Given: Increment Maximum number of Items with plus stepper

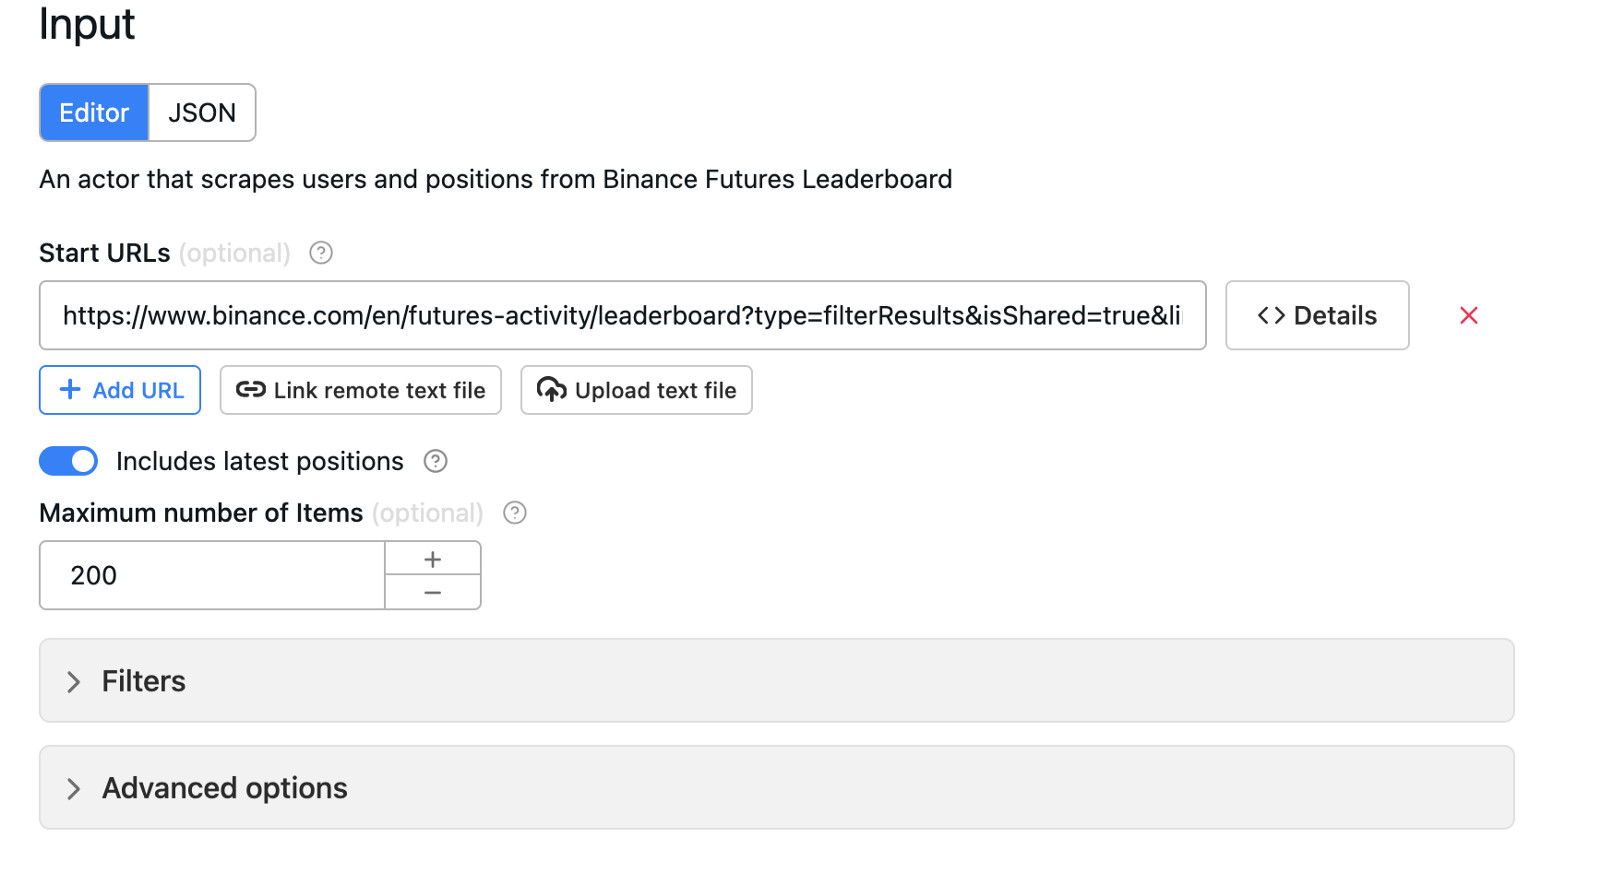Looking at the screenshot, I should (432, 559).
